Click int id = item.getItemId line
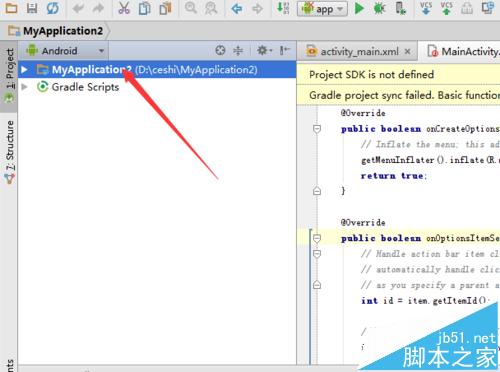Image resolution: width=500 pixels, height=372 pixels. [425, 301]
